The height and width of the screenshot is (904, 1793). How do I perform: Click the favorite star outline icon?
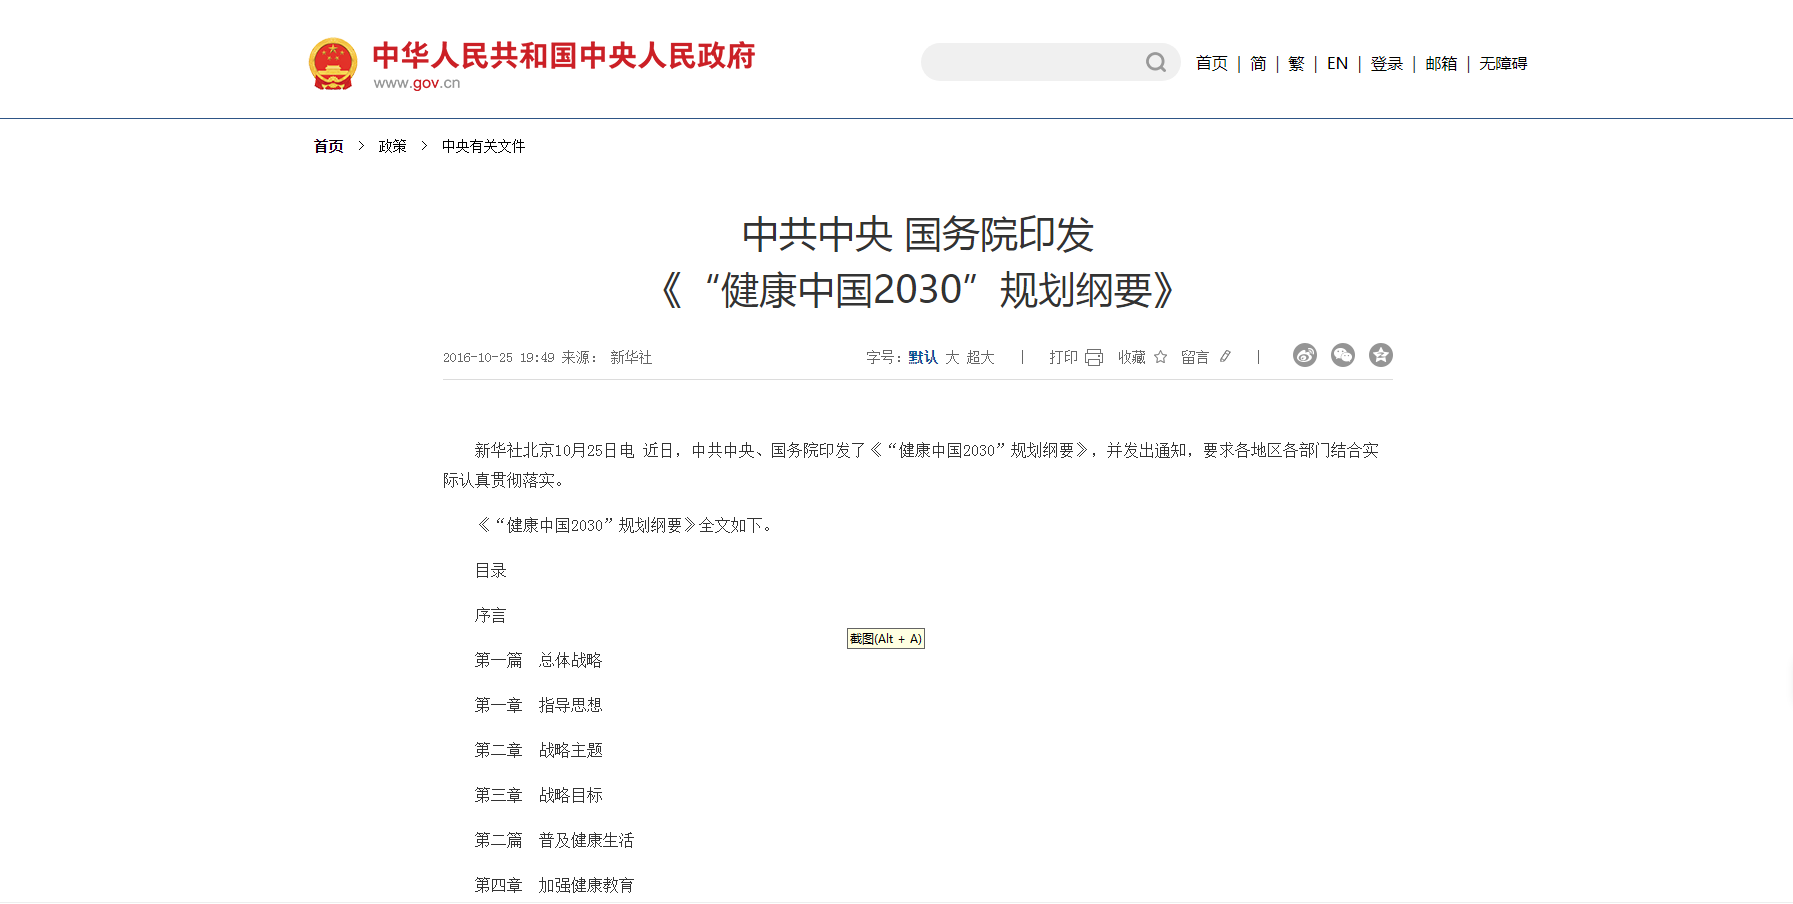1160,357
